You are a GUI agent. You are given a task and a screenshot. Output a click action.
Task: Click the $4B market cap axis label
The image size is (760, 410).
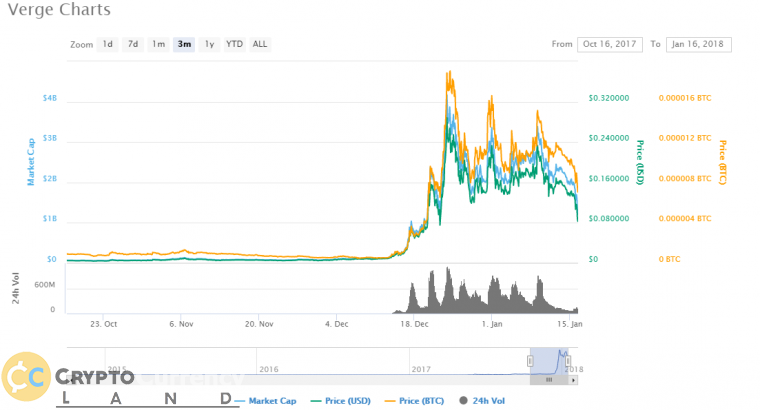(x=50, y=98)
